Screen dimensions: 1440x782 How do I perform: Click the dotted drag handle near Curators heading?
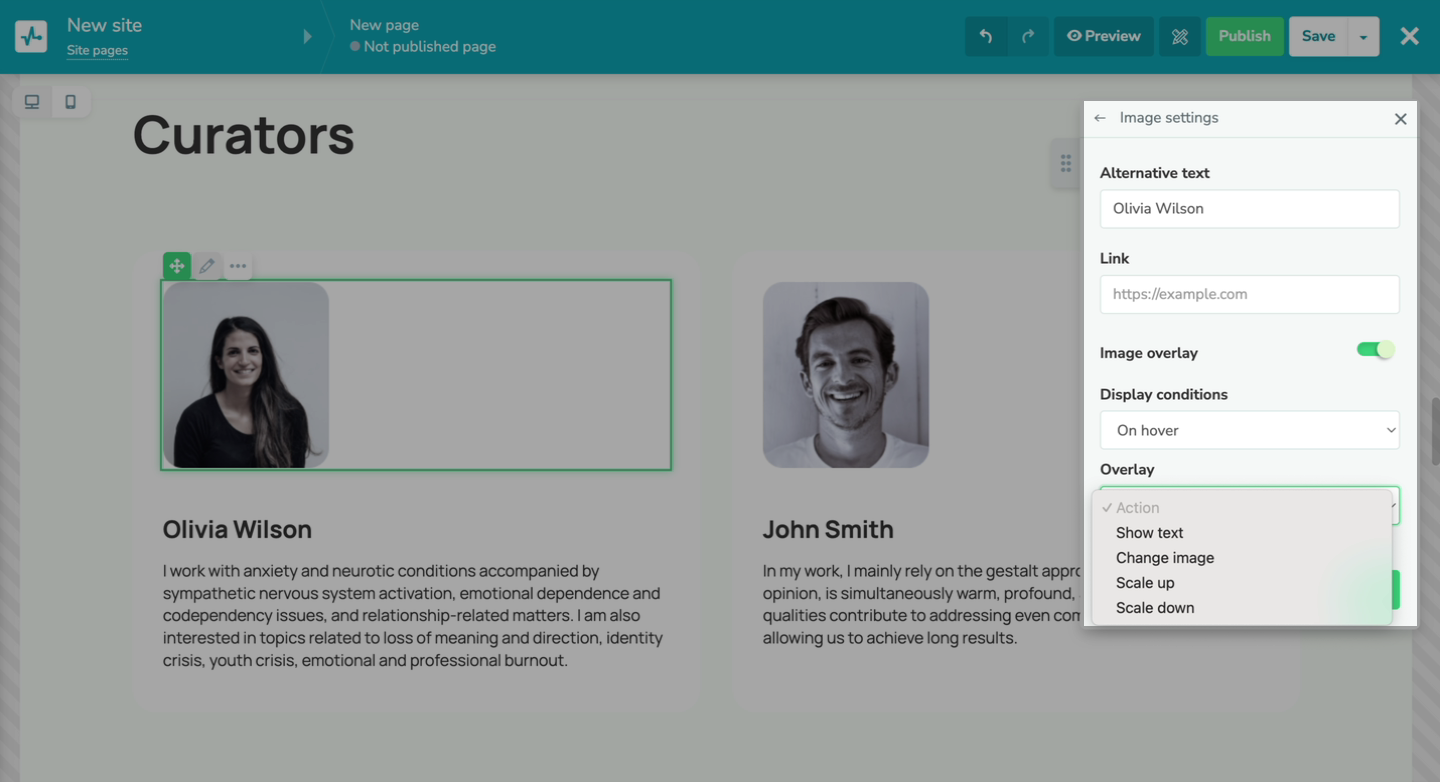[x=1066, y=162]
